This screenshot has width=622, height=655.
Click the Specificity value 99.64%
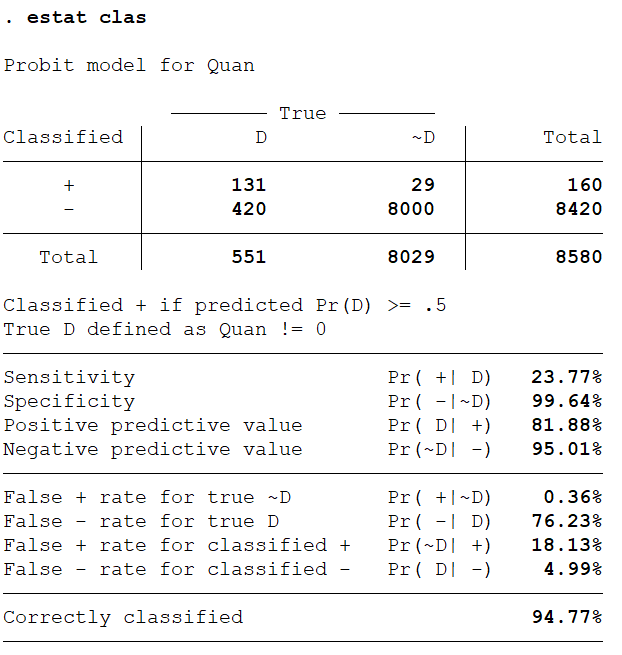566,402
